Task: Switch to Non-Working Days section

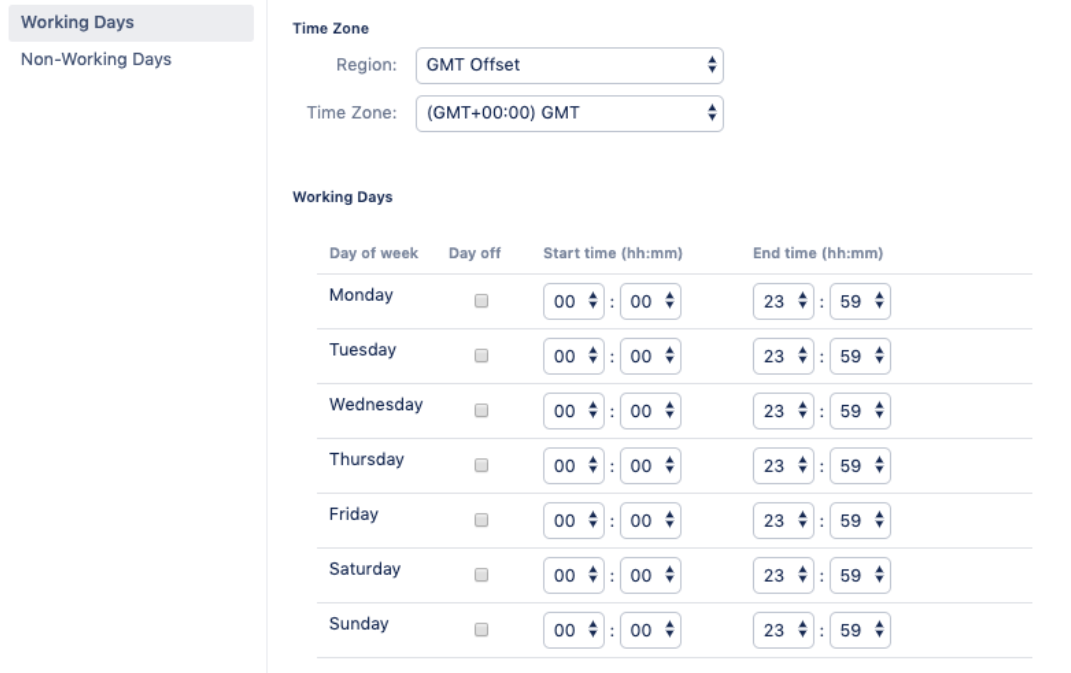Action: pos(96,60)
